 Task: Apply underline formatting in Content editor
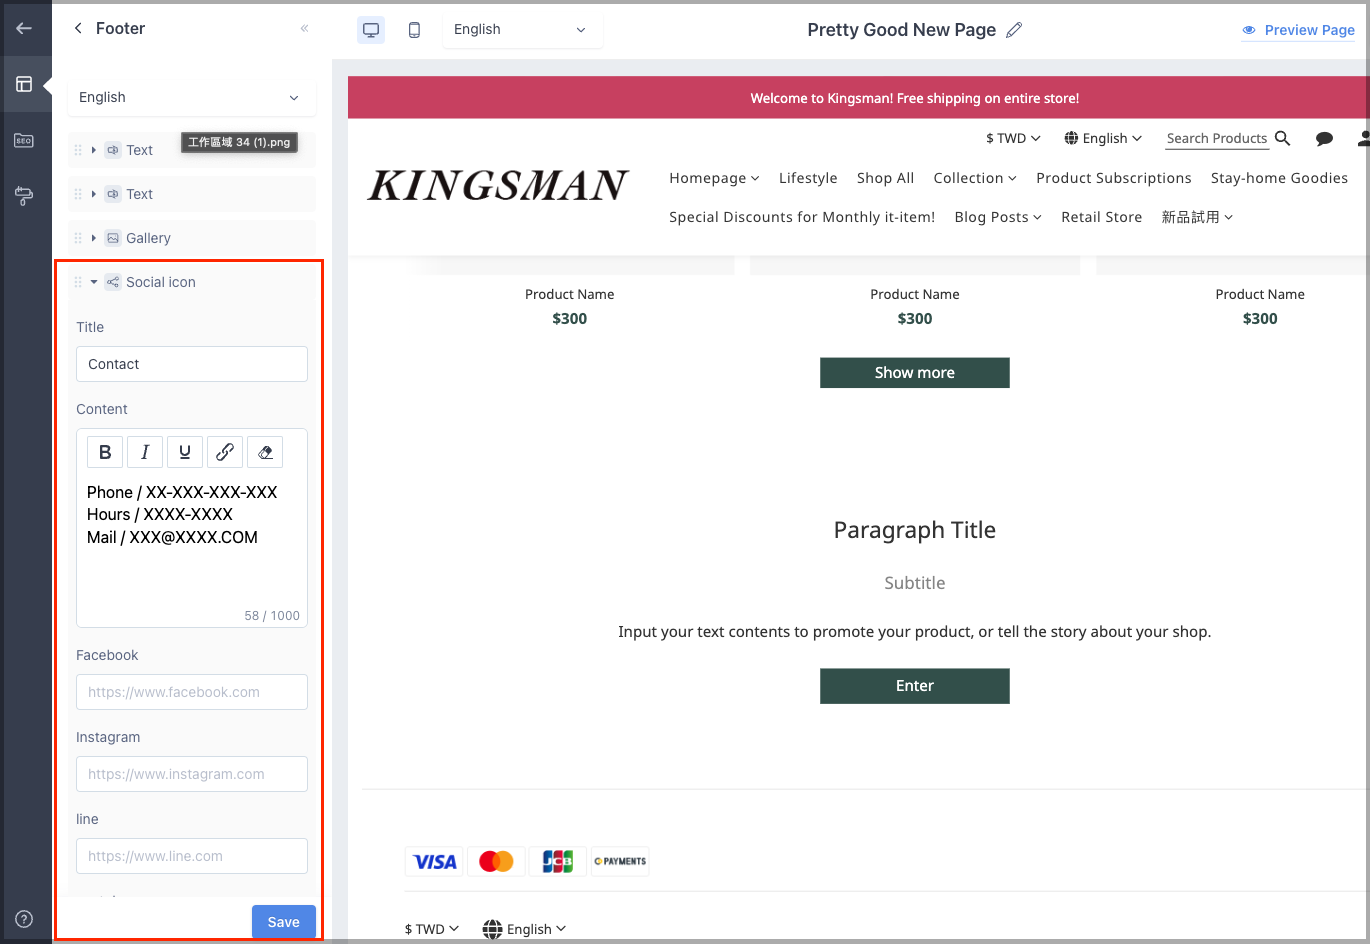185,452
